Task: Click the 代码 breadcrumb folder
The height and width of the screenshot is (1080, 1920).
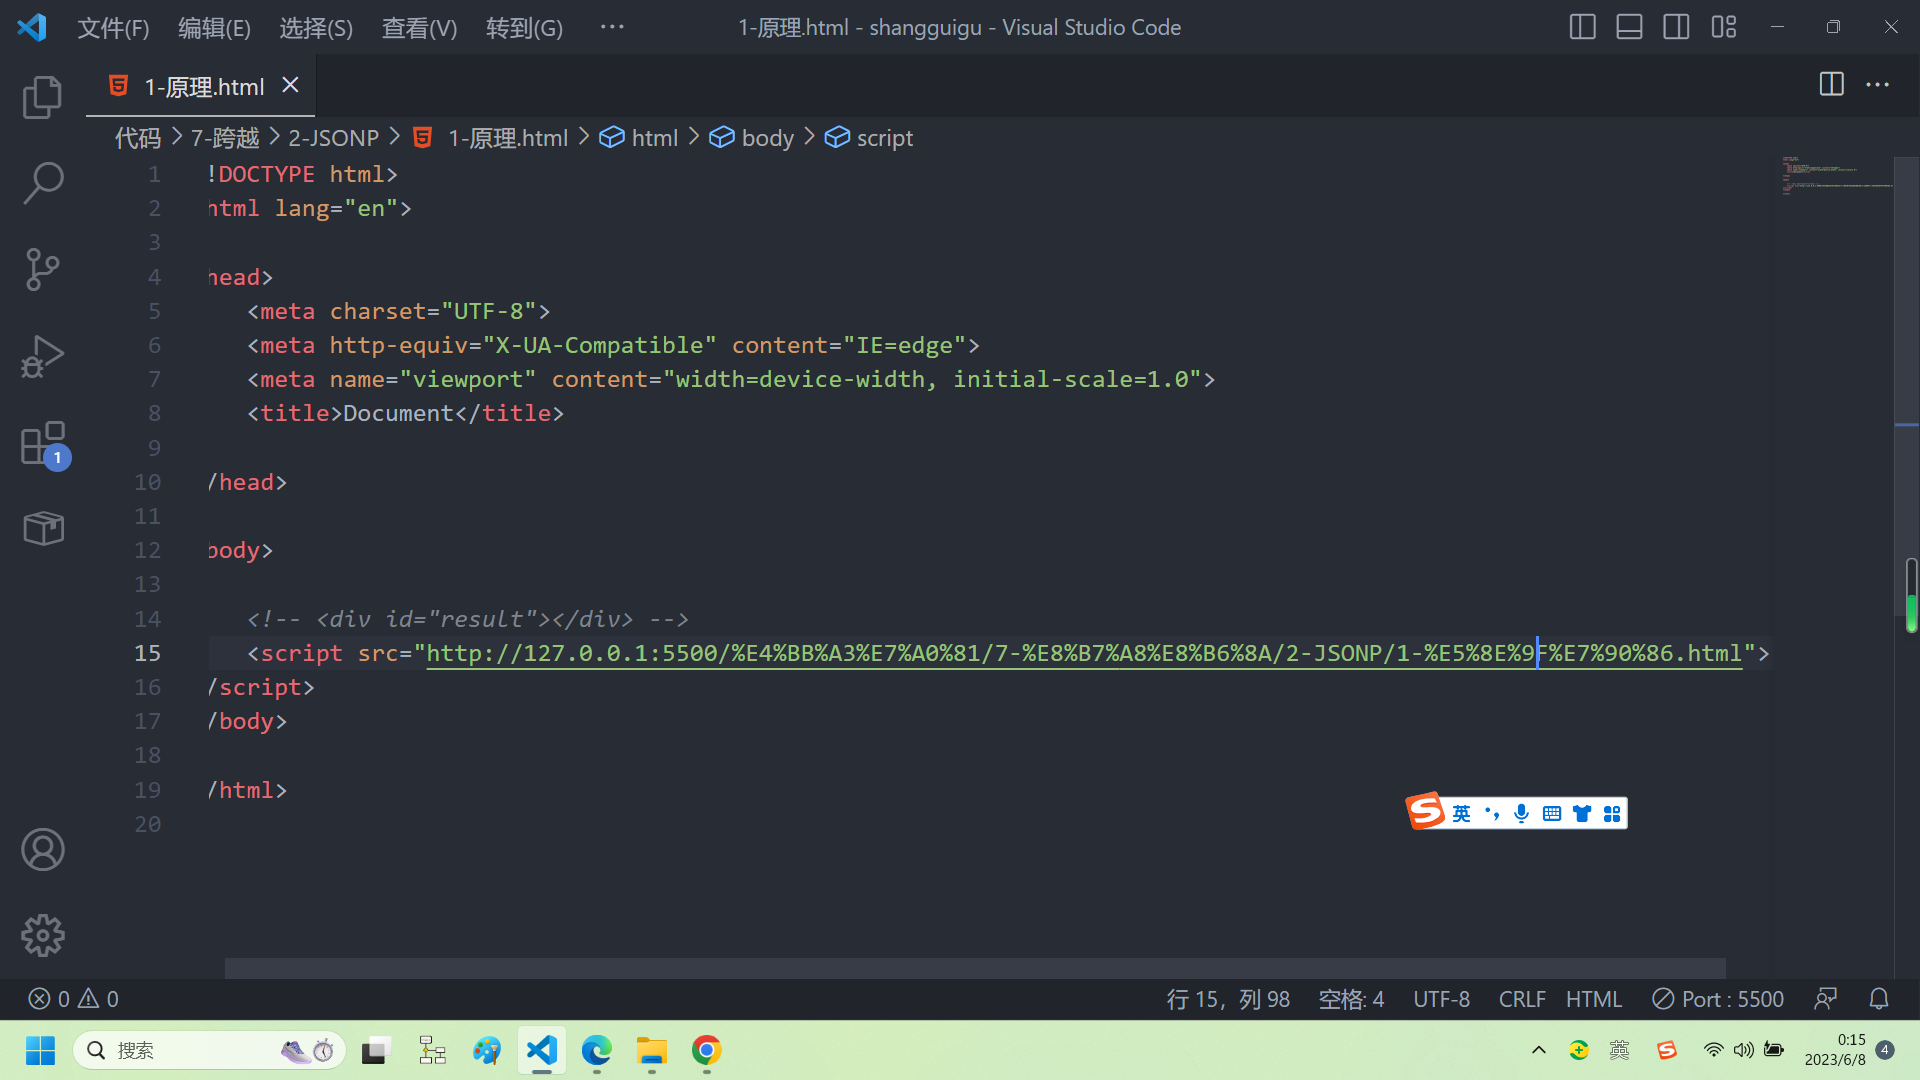Action: (x=138, y=138)
